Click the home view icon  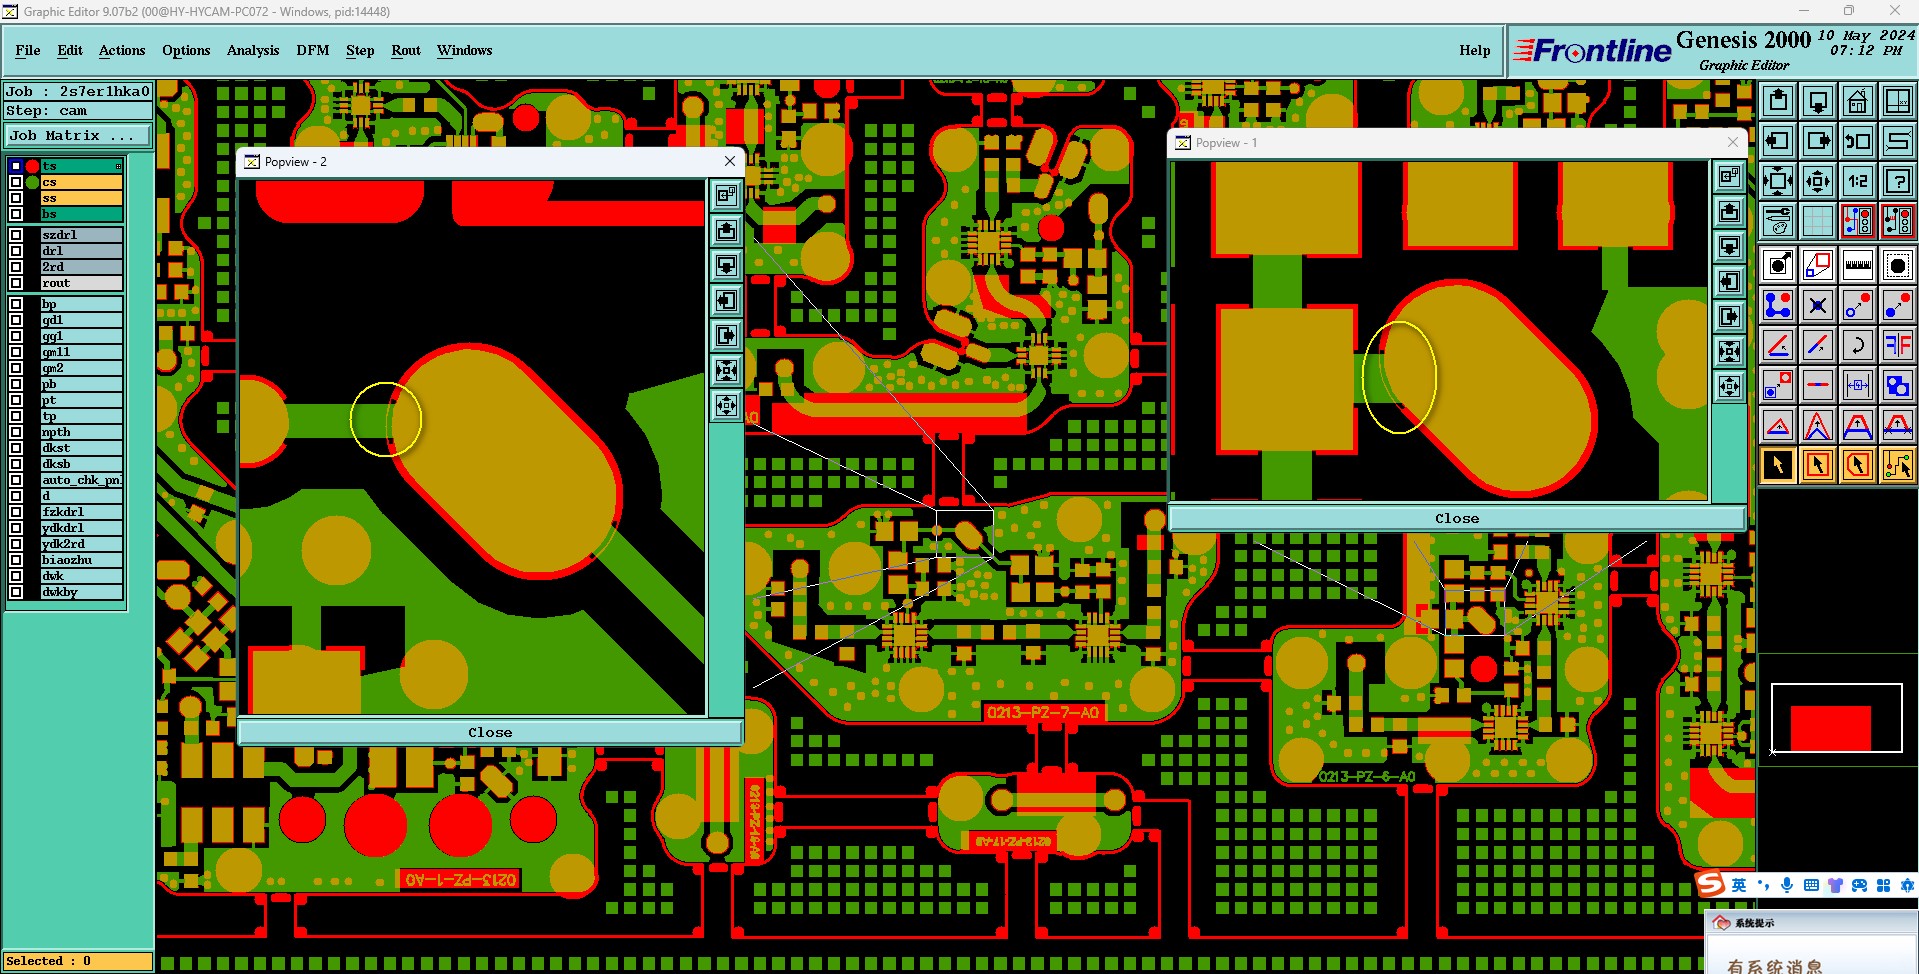(x=1858, y=101)
